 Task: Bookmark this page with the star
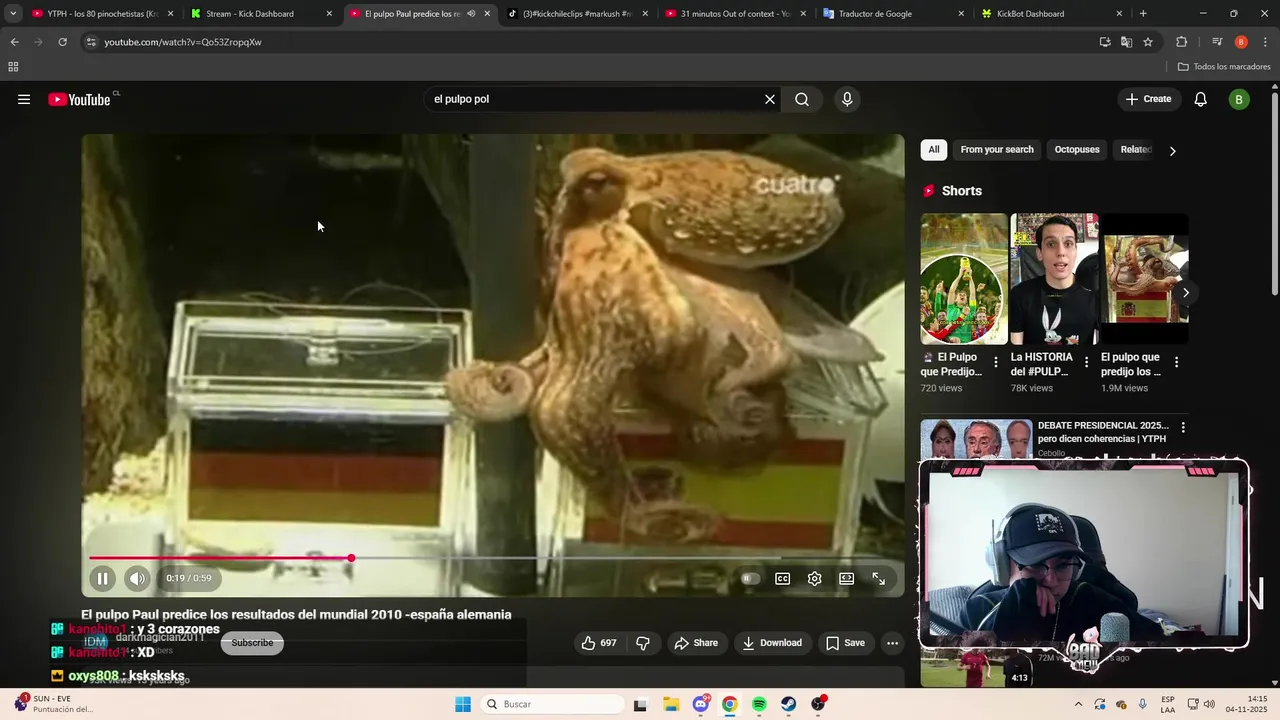1148,42
